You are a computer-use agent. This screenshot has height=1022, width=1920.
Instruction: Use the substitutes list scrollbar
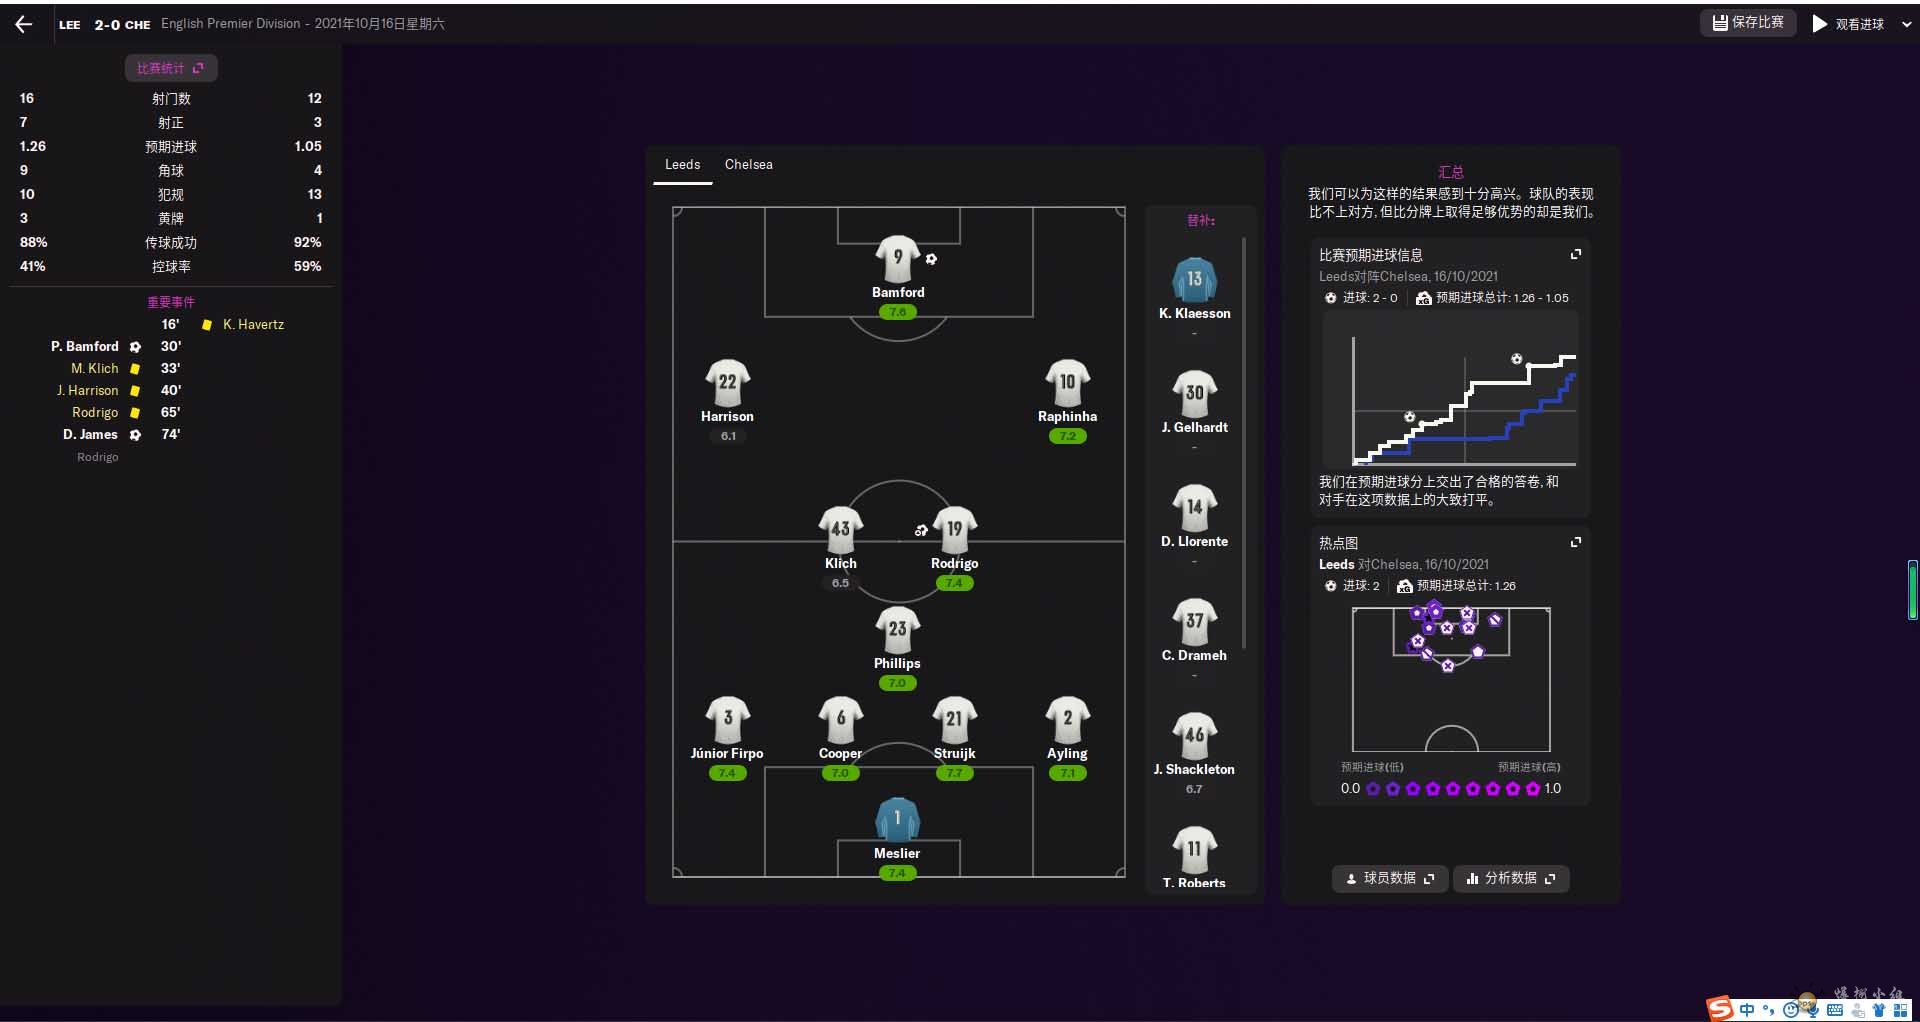1244,443
